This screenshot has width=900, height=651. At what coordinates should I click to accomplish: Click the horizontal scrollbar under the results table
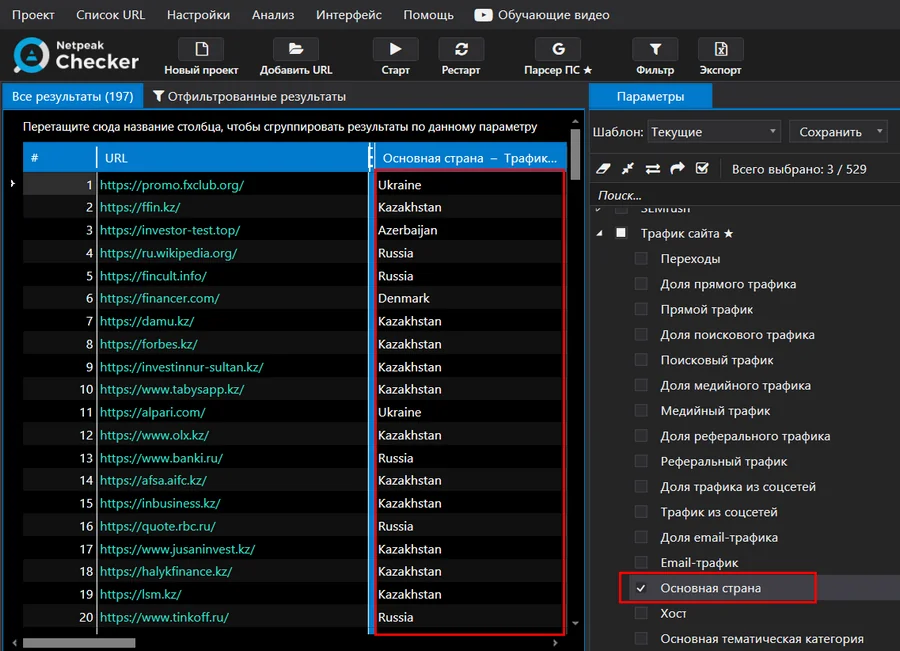click(79, 643)
